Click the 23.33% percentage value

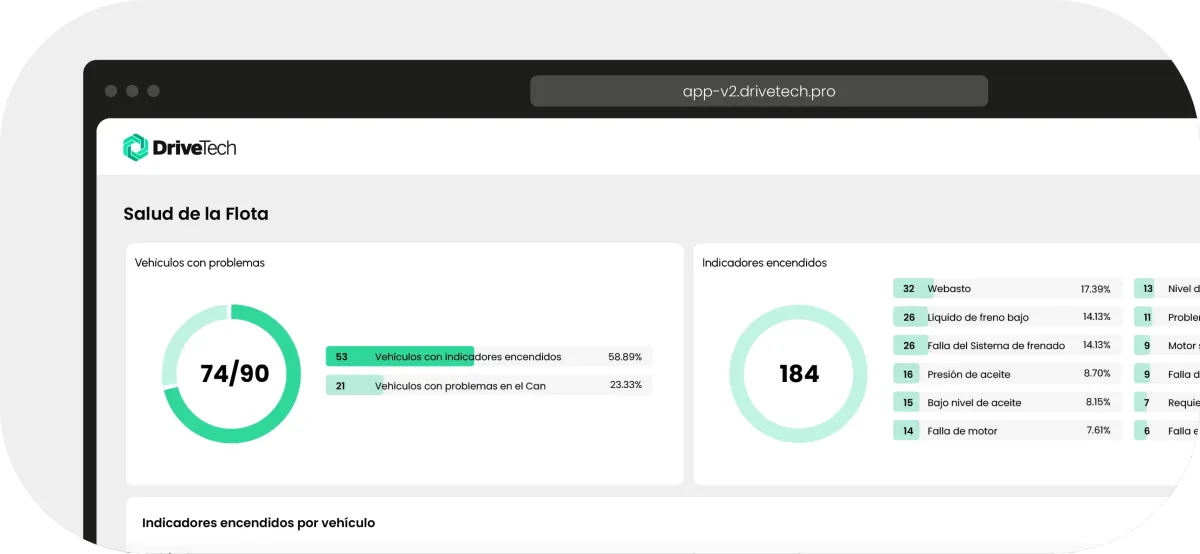pos(626,385)
